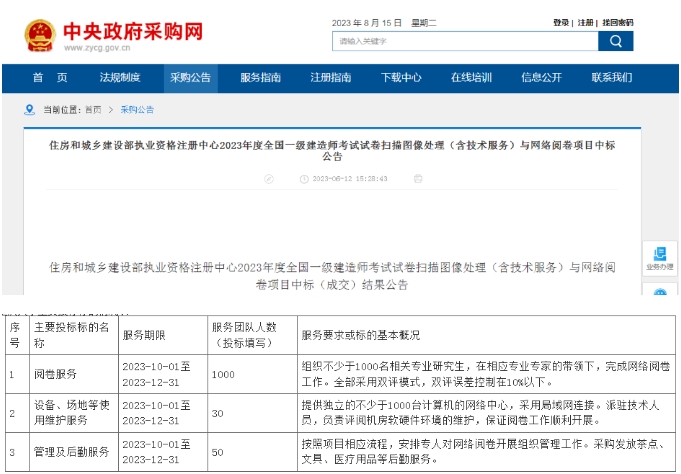Screen dimensions: 681x474
Task: Click the magnifier search button
Action: coord(615,41)
